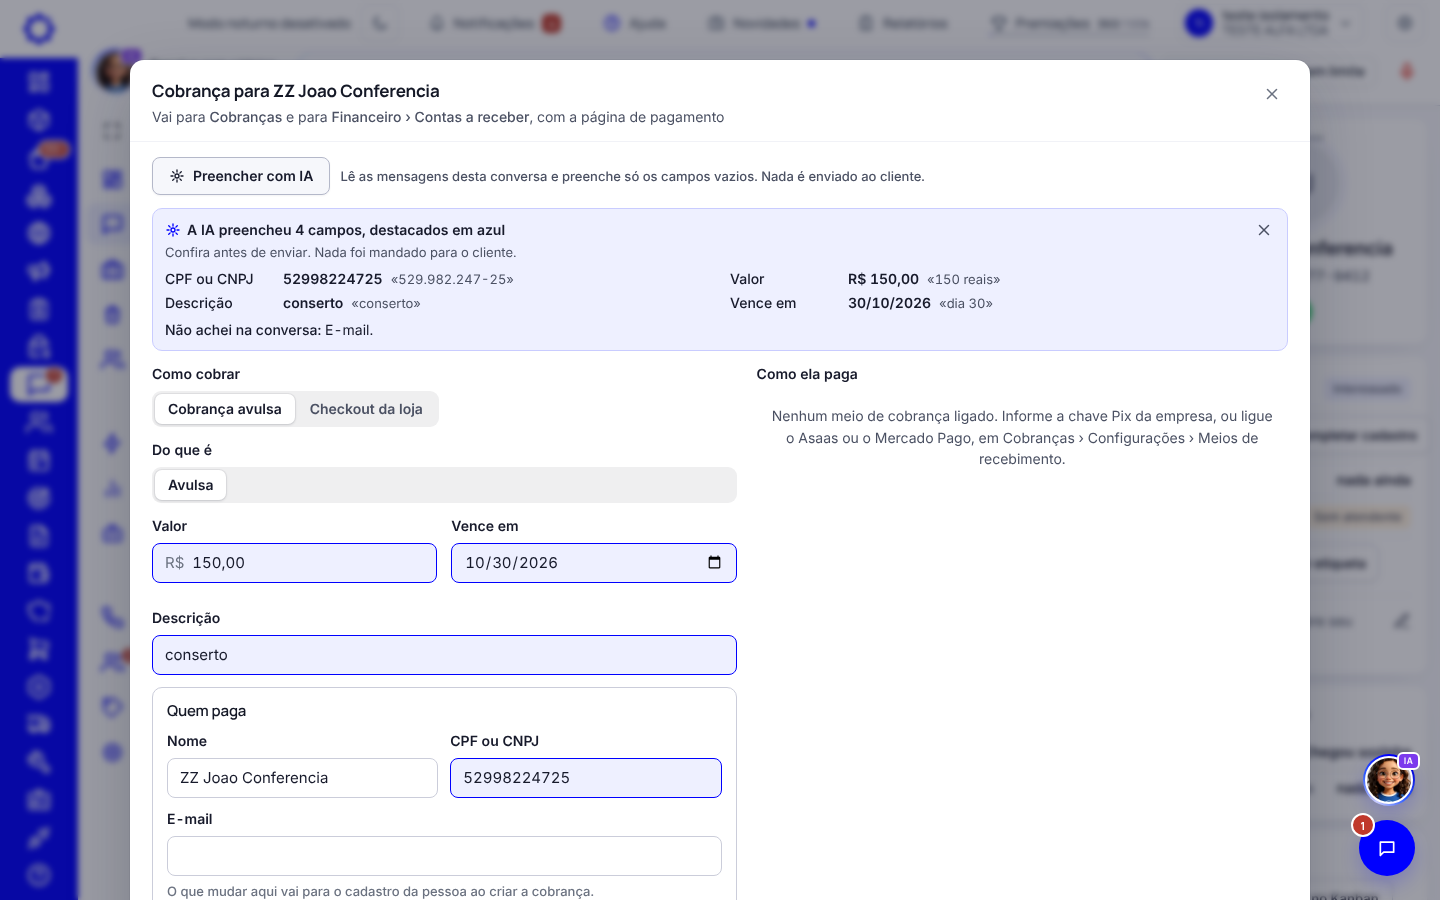This screenshot has height=900, width=1440.
Task: Click the 30/10/2026 date in AI summary
Action: (889, 303)
